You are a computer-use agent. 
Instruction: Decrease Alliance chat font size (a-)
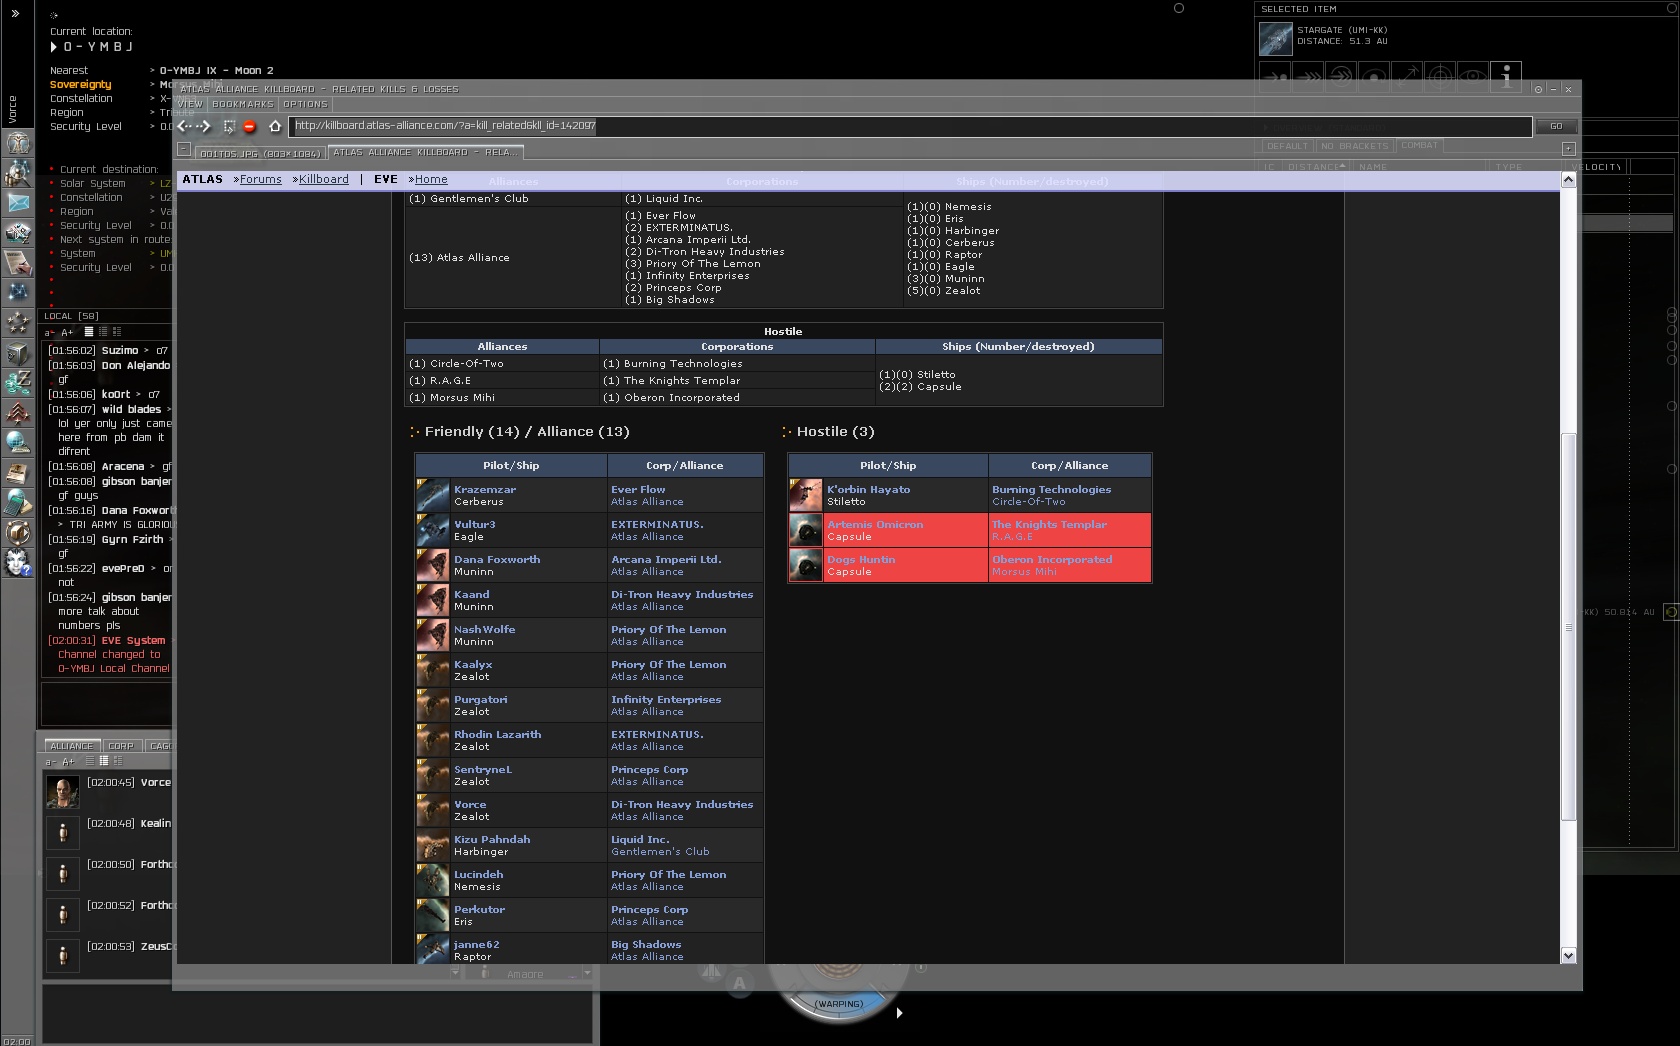click(49, 761)
